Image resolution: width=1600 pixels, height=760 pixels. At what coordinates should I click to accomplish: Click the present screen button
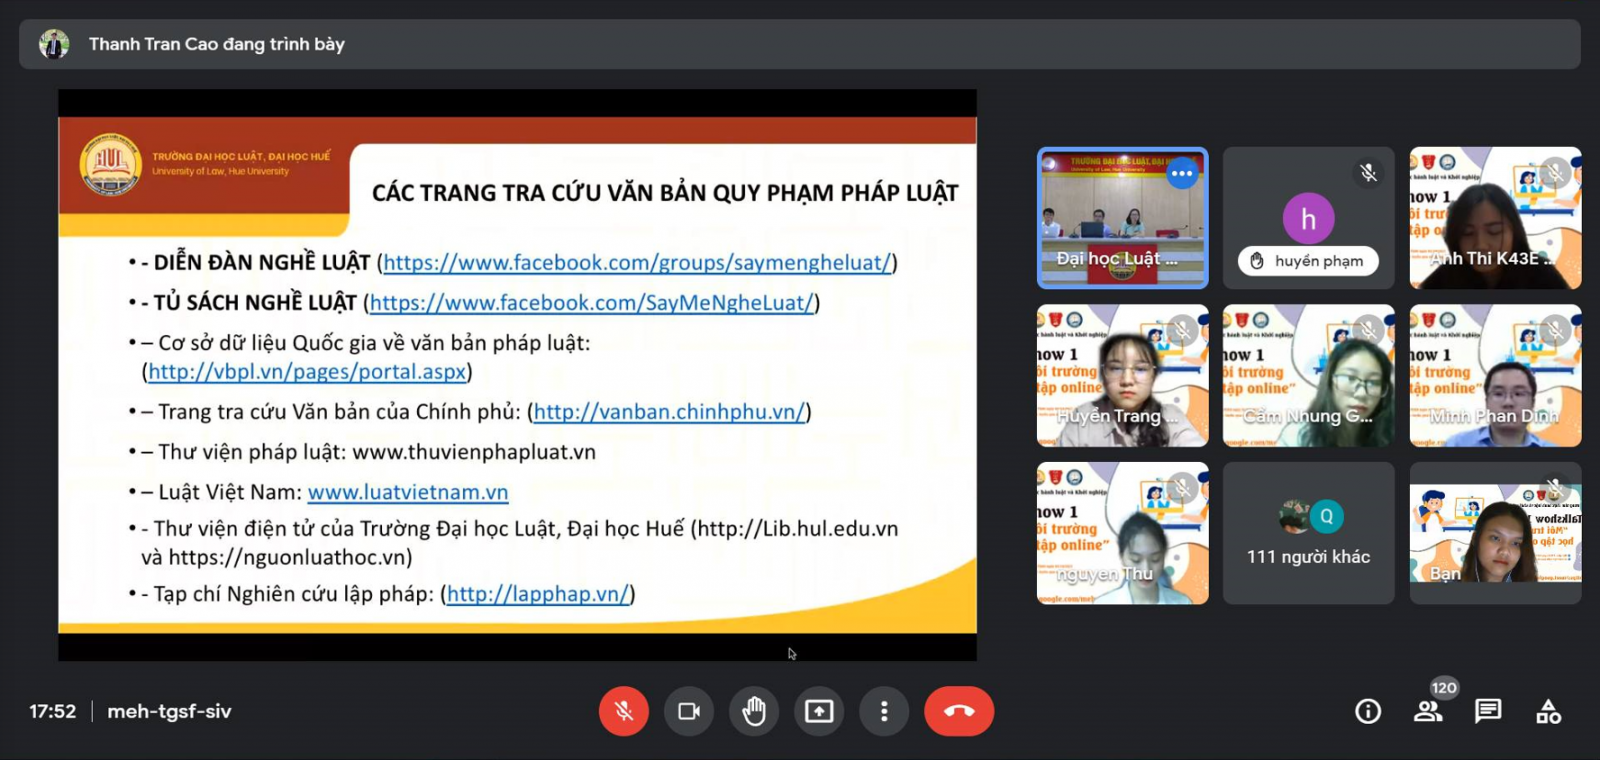click(x=819, y=711)
